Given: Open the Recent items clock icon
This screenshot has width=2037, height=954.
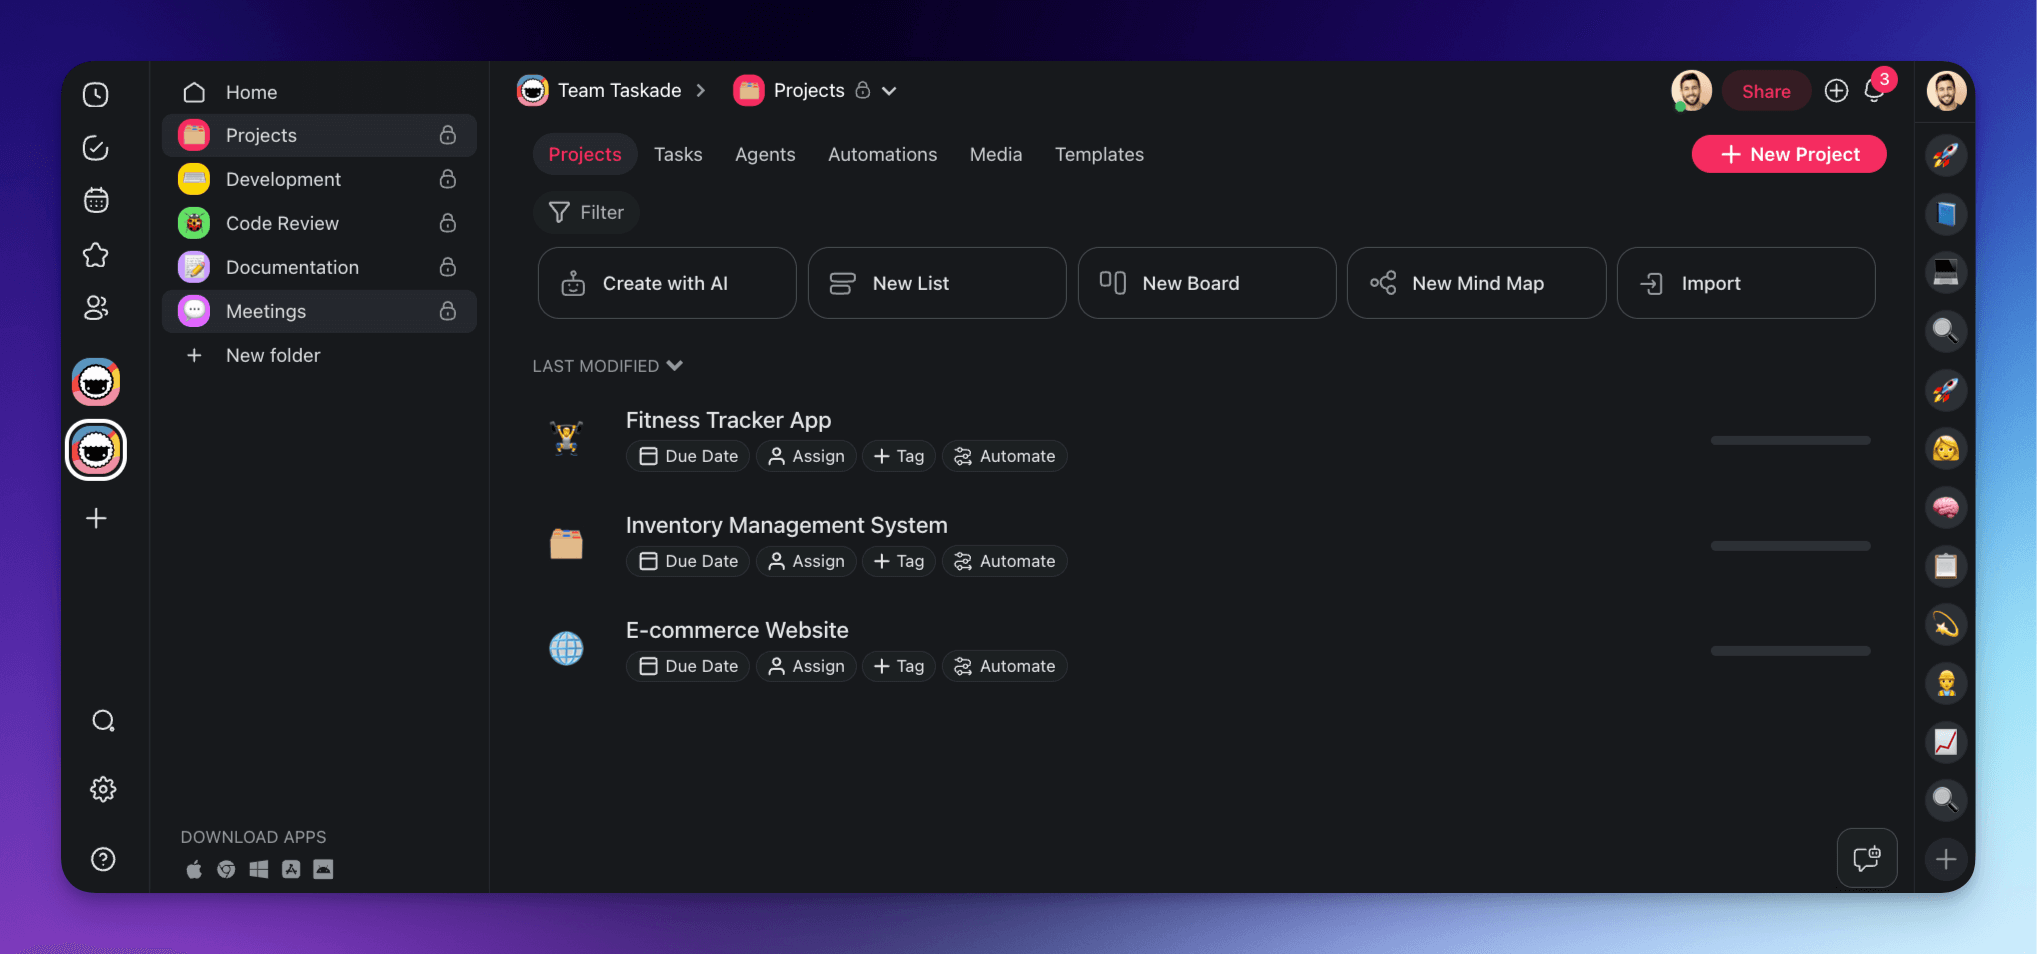Looking at the screenshot, I should 96,93.
